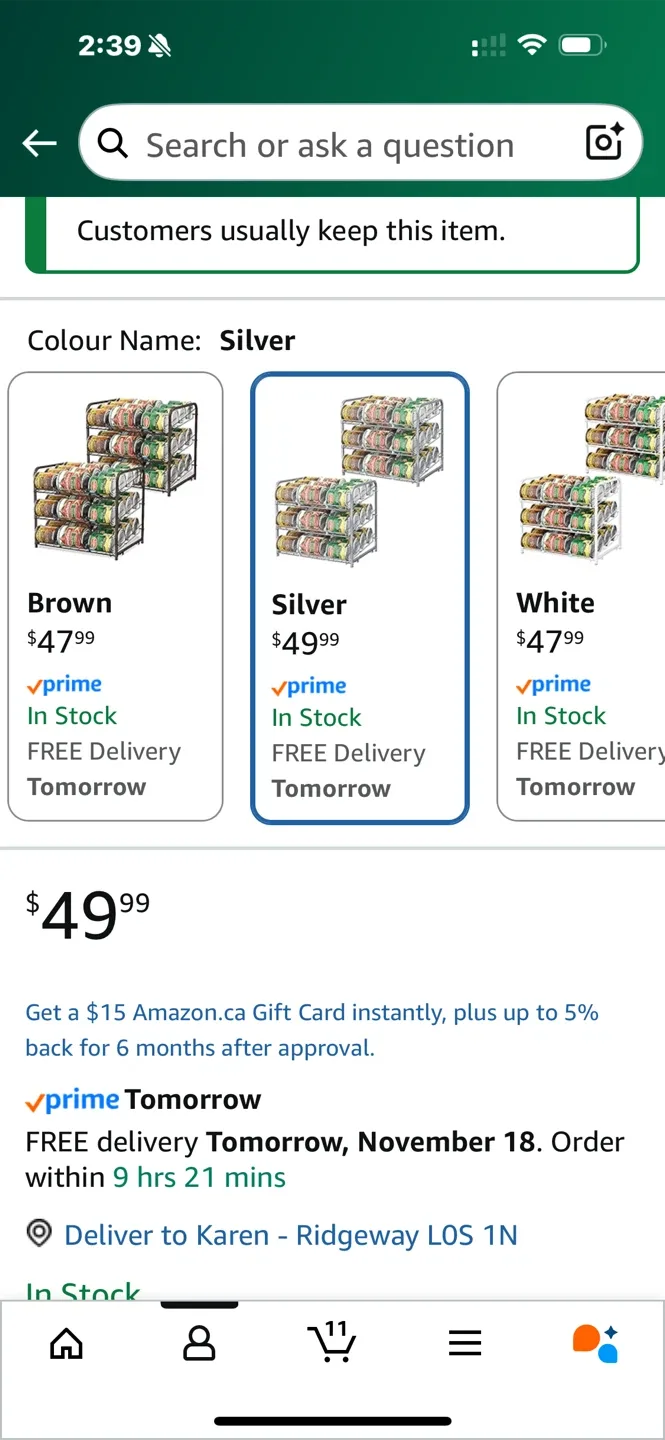Select the Prime badge under Silver
The width and height of the screenshot is (665, 1440).
coord(309,684)
